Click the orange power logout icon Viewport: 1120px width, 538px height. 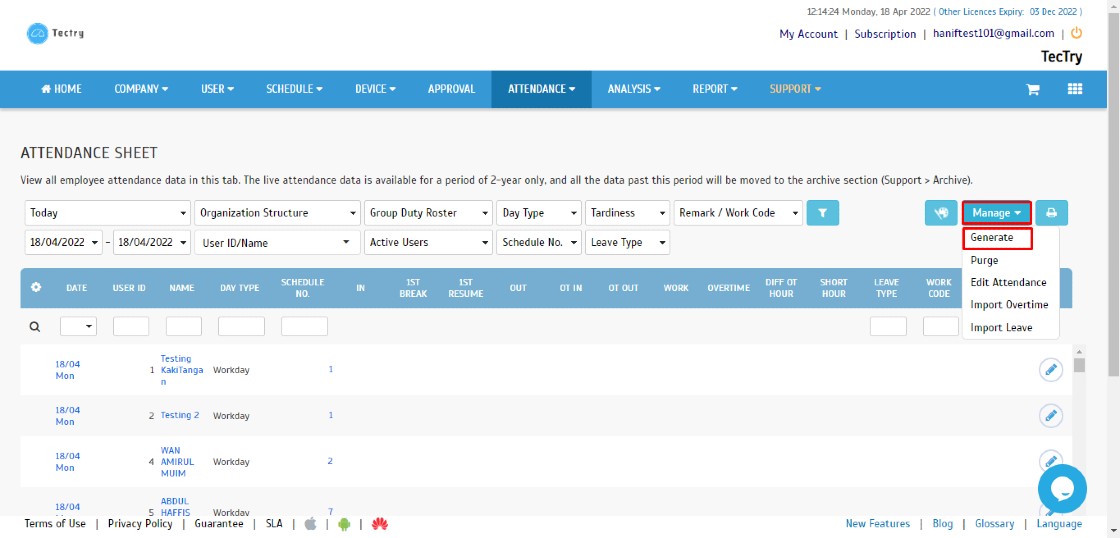tap(1076, 33)
